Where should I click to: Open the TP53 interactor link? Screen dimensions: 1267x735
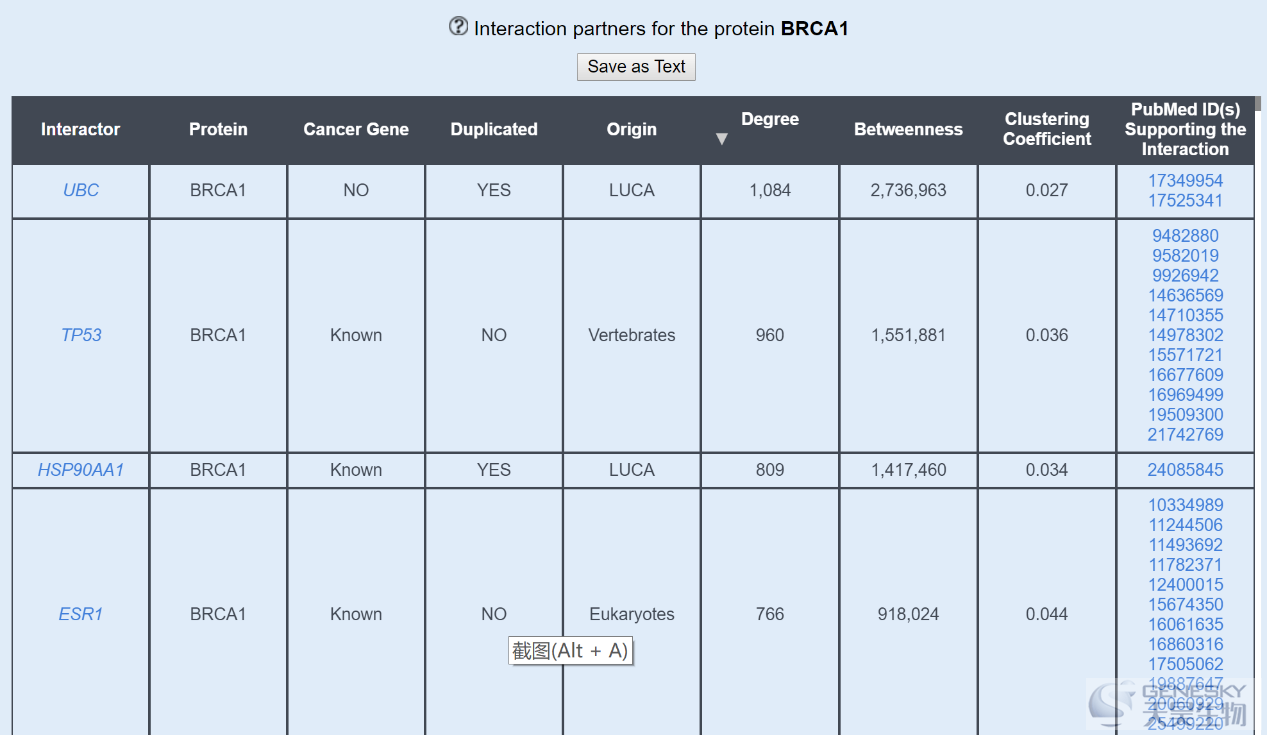[x=81, y=335]
